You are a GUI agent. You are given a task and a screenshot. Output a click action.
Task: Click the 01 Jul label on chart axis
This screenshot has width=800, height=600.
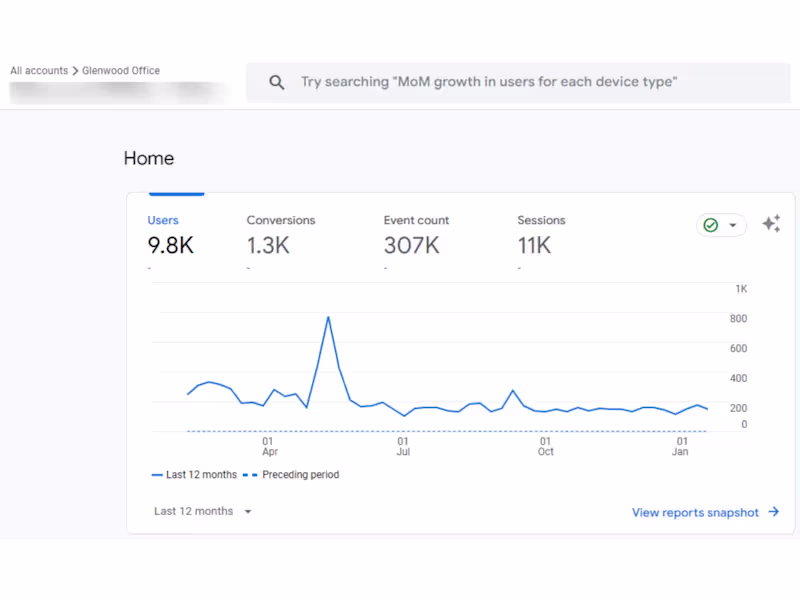403,446
